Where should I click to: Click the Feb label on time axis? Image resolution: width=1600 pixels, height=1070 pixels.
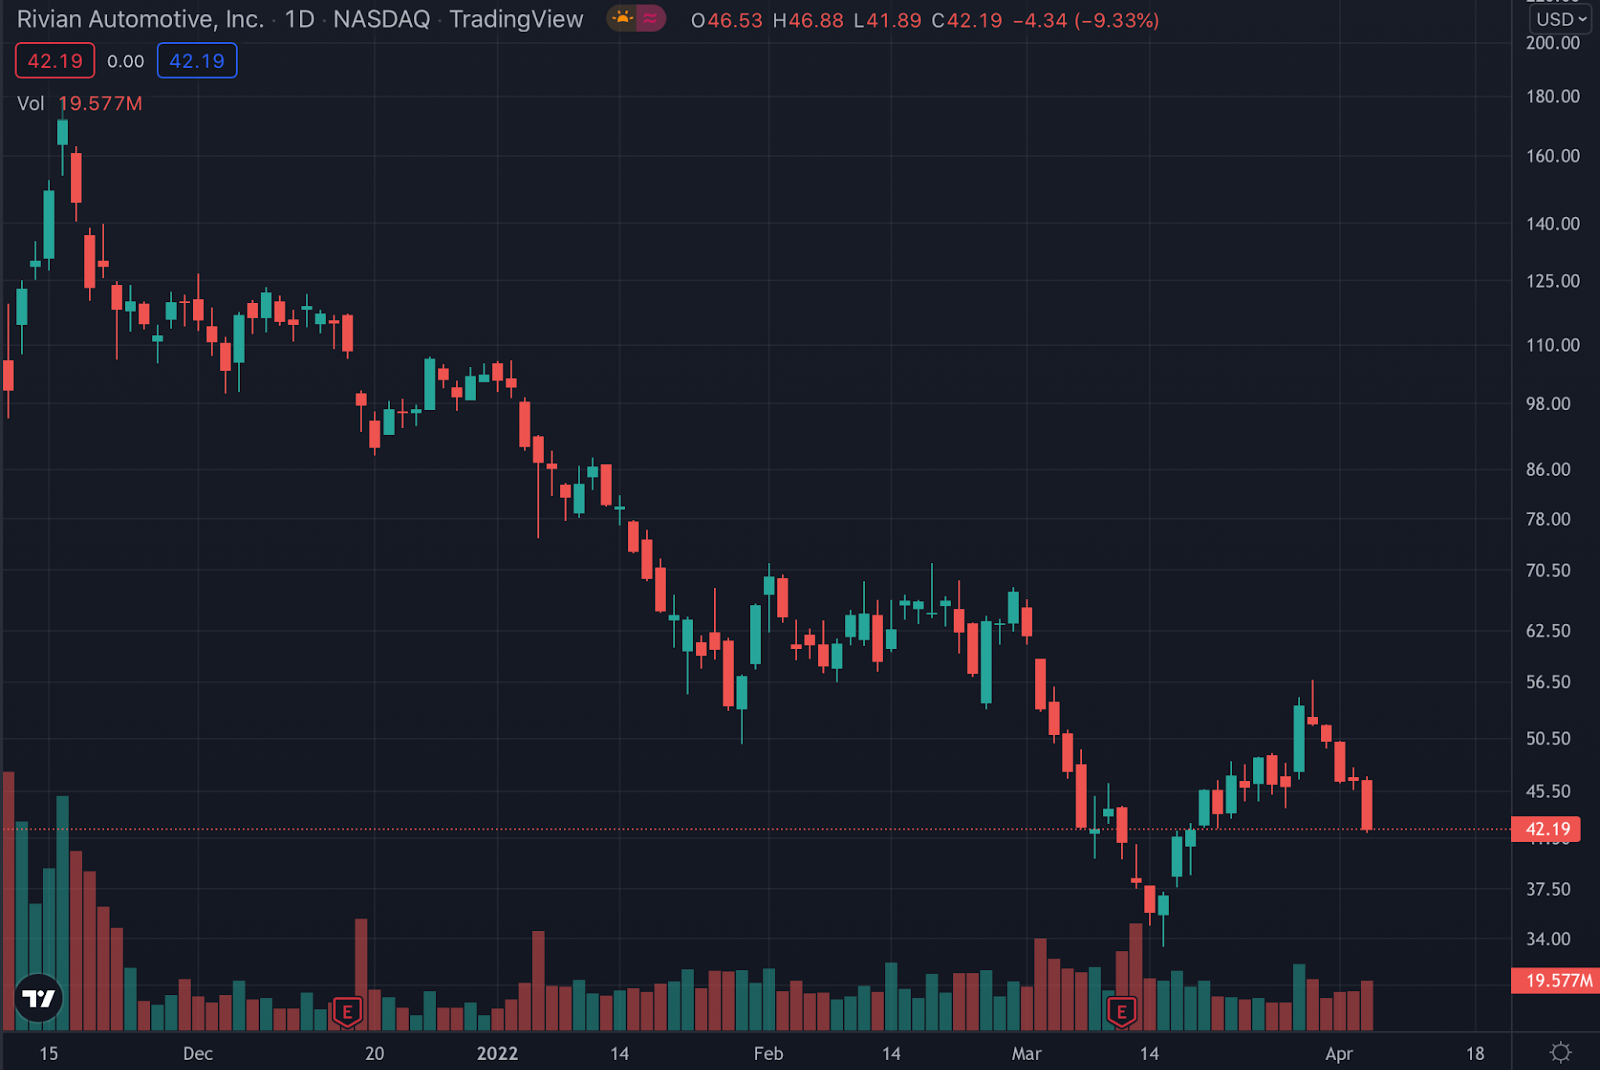coord(768,1053)
